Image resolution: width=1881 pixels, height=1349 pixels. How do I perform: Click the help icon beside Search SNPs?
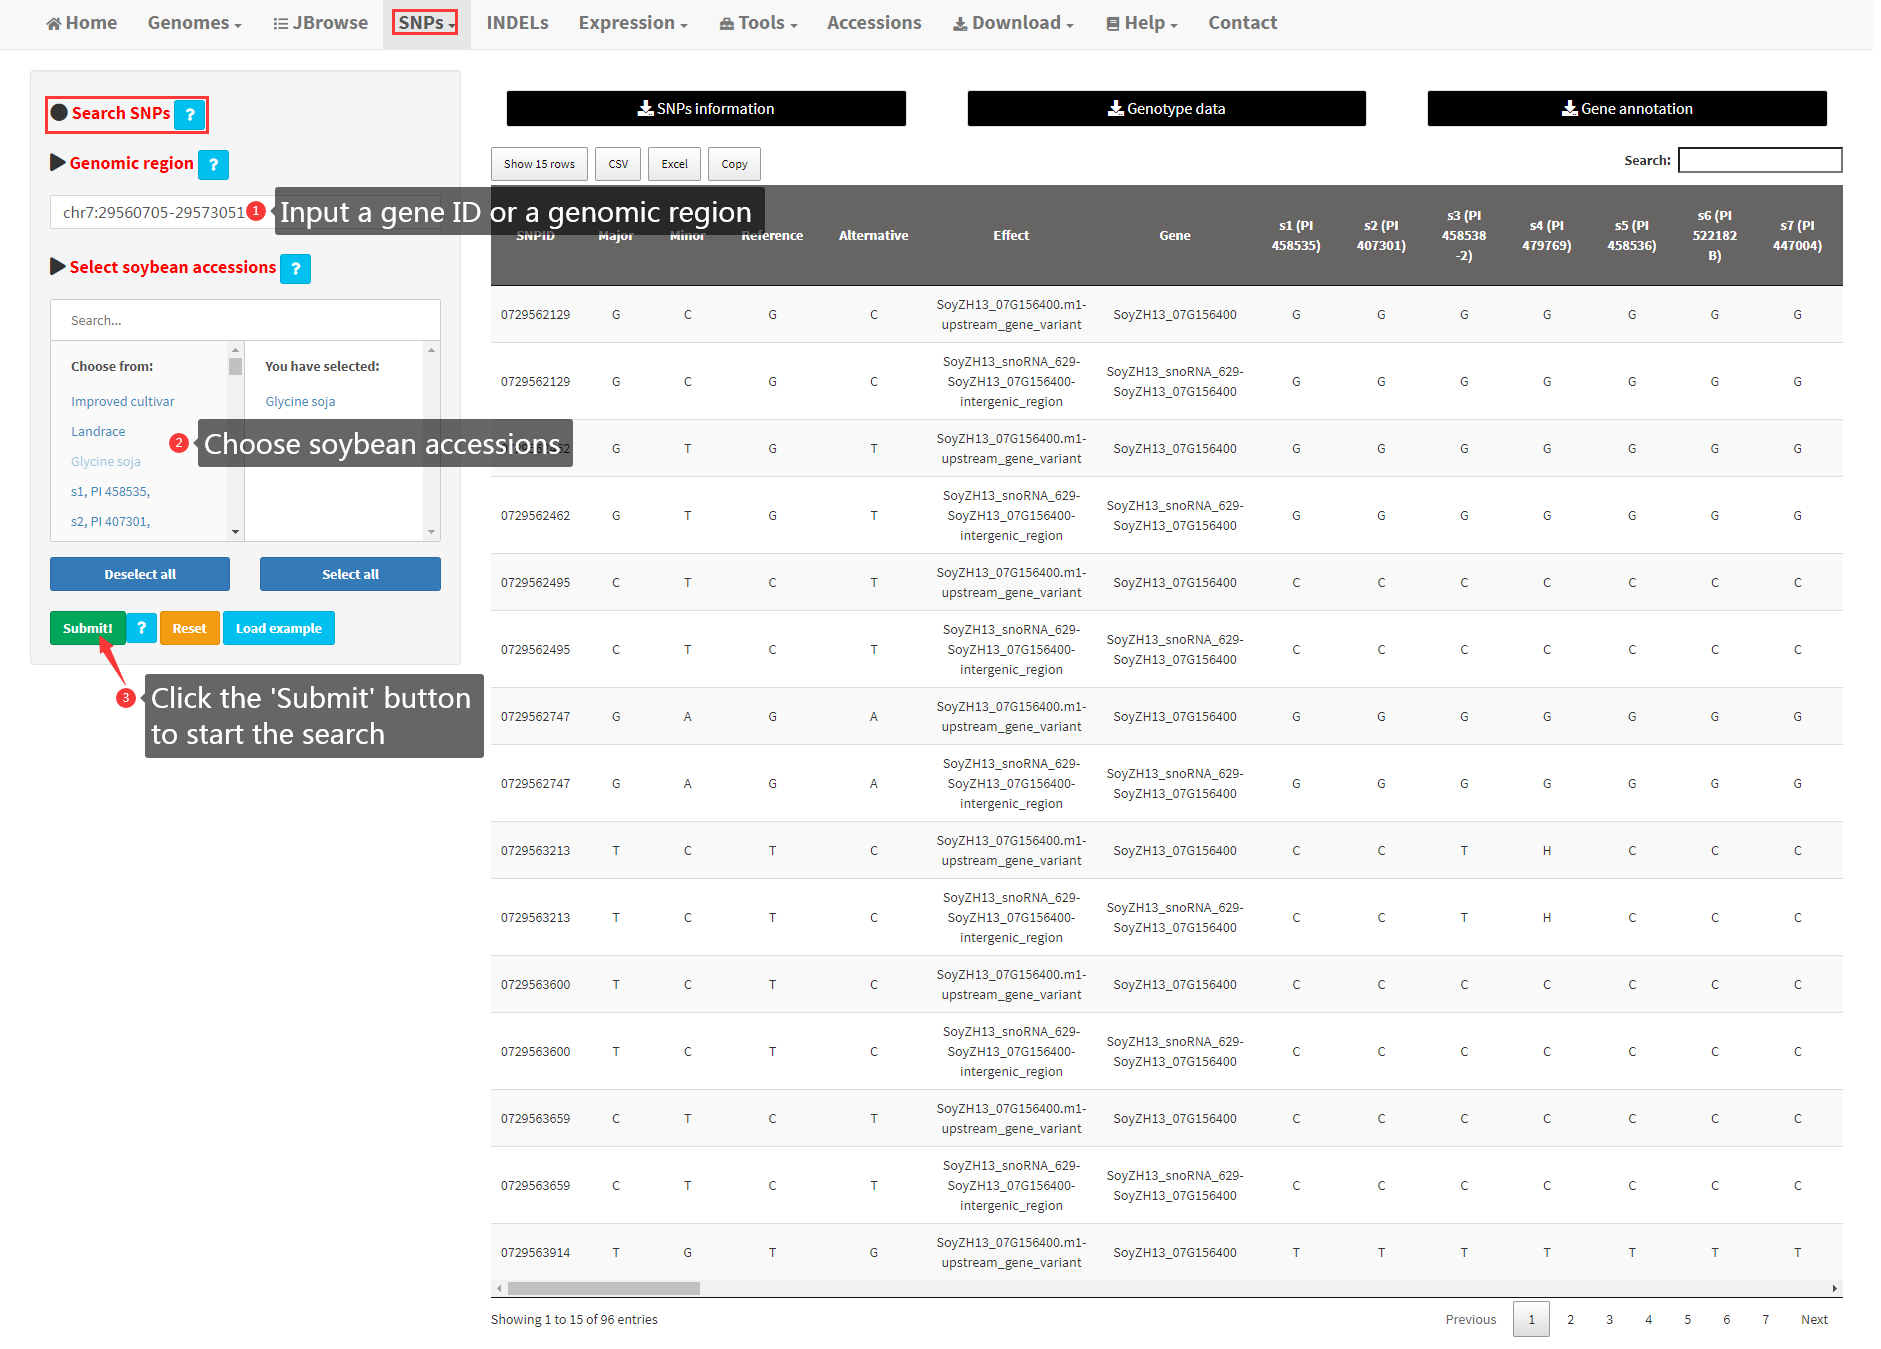[189, 115]
